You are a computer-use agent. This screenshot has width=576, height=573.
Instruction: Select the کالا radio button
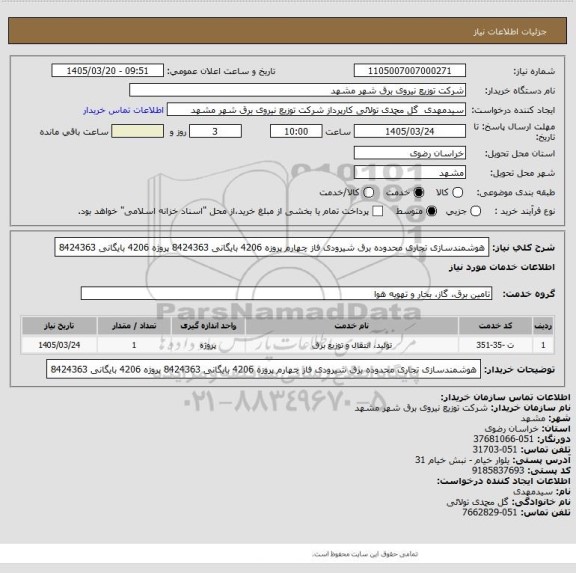457,192
